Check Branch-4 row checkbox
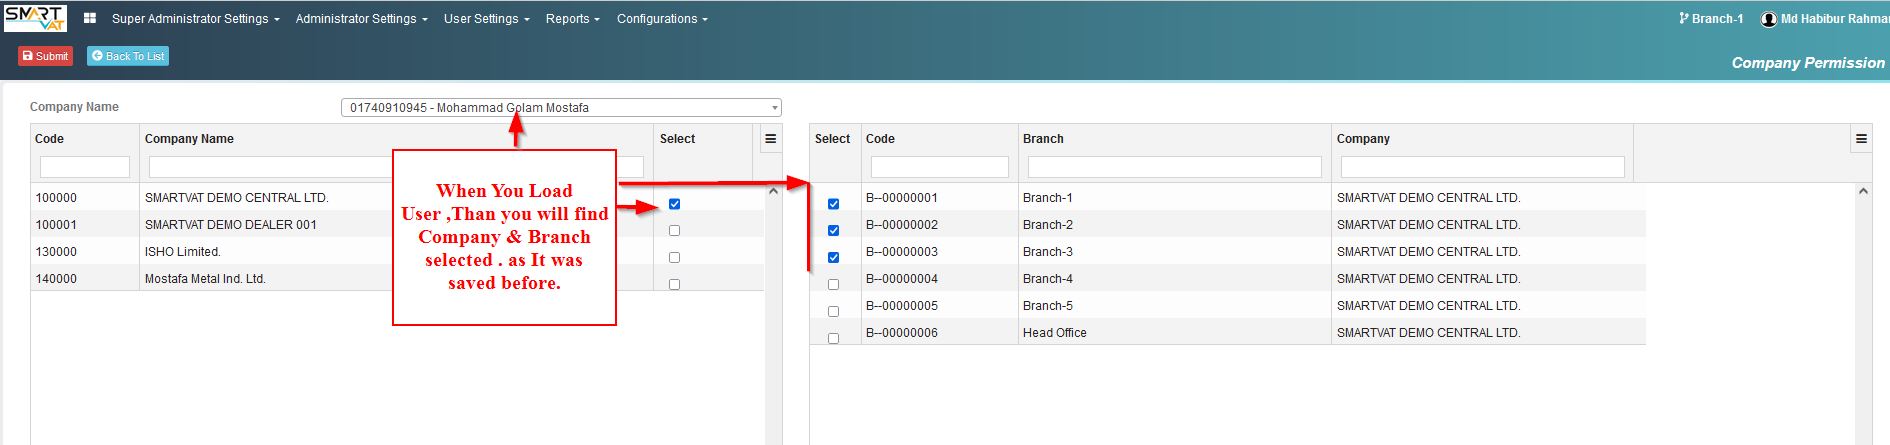The width and height of the screenshot is (1890, 445). coord(833,285)
